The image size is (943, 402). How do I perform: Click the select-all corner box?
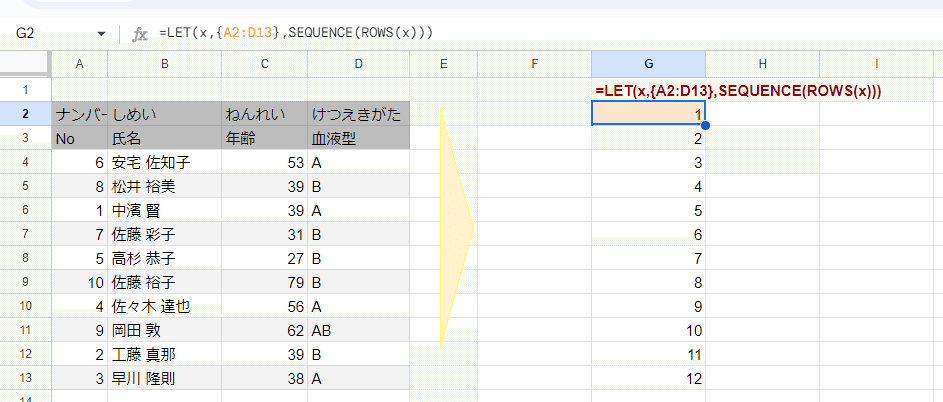[x=25, y=64]
